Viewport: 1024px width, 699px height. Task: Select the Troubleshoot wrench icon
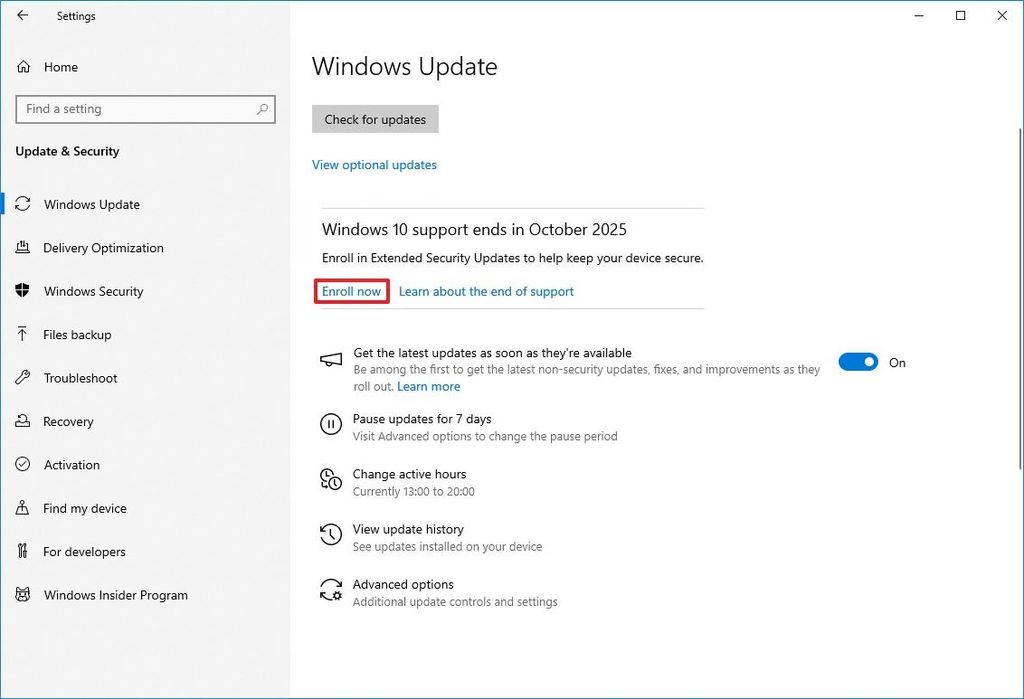(x=23, y=378)
